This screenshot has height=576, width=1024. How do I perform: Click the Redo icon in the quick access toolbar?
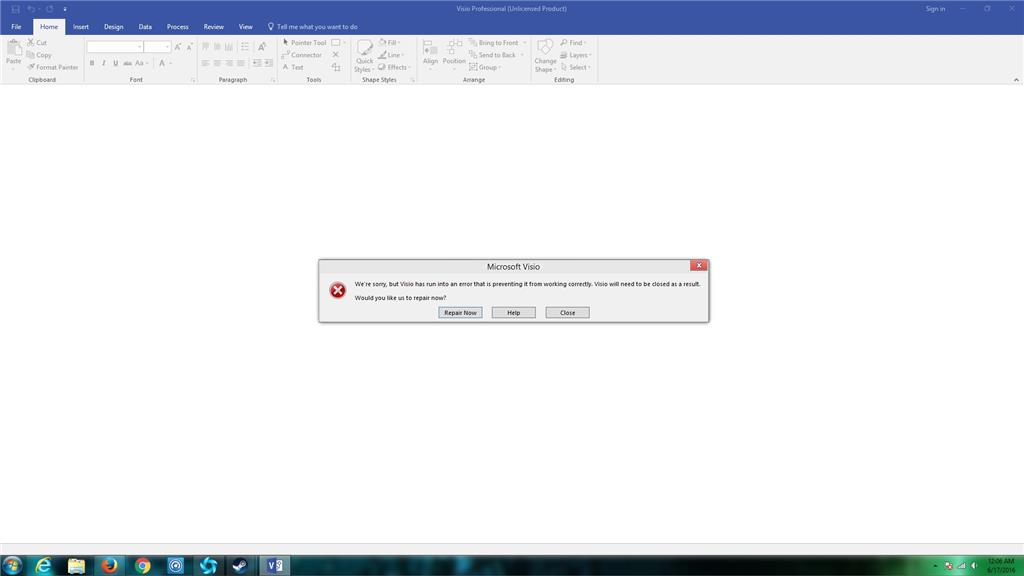[x=49, y=9]
